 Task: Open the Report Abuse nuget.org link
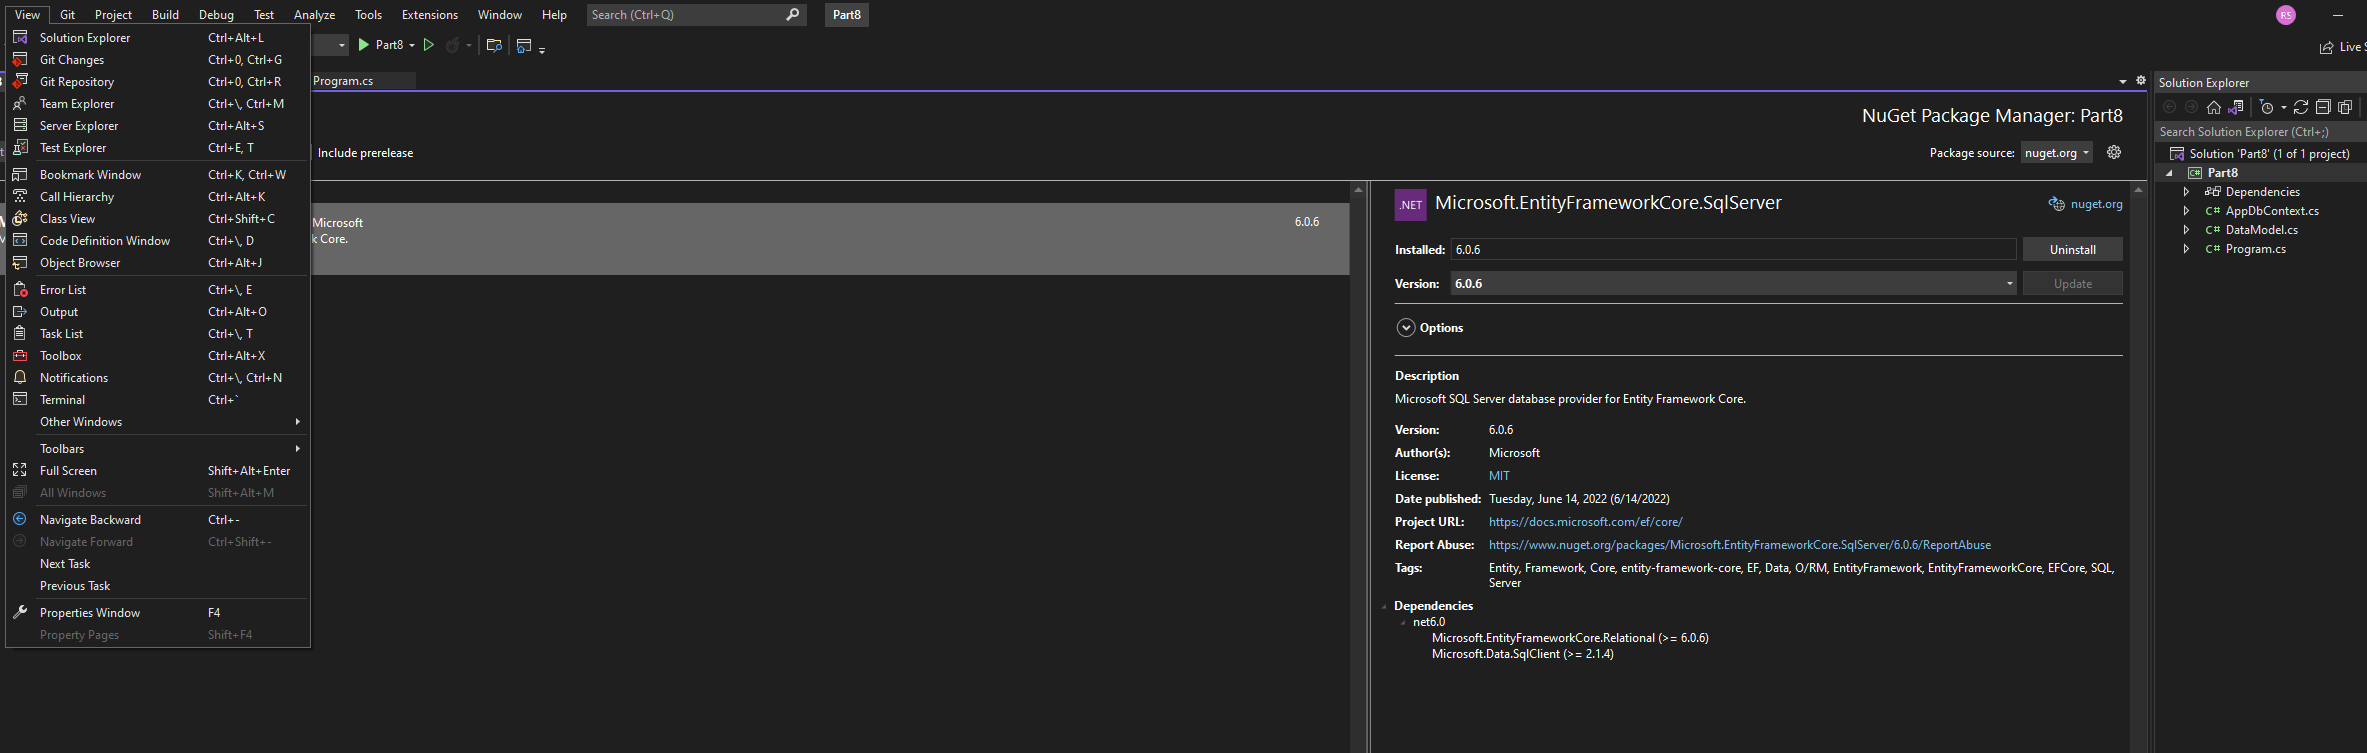pyautogui.click(x=1739, y=545)
